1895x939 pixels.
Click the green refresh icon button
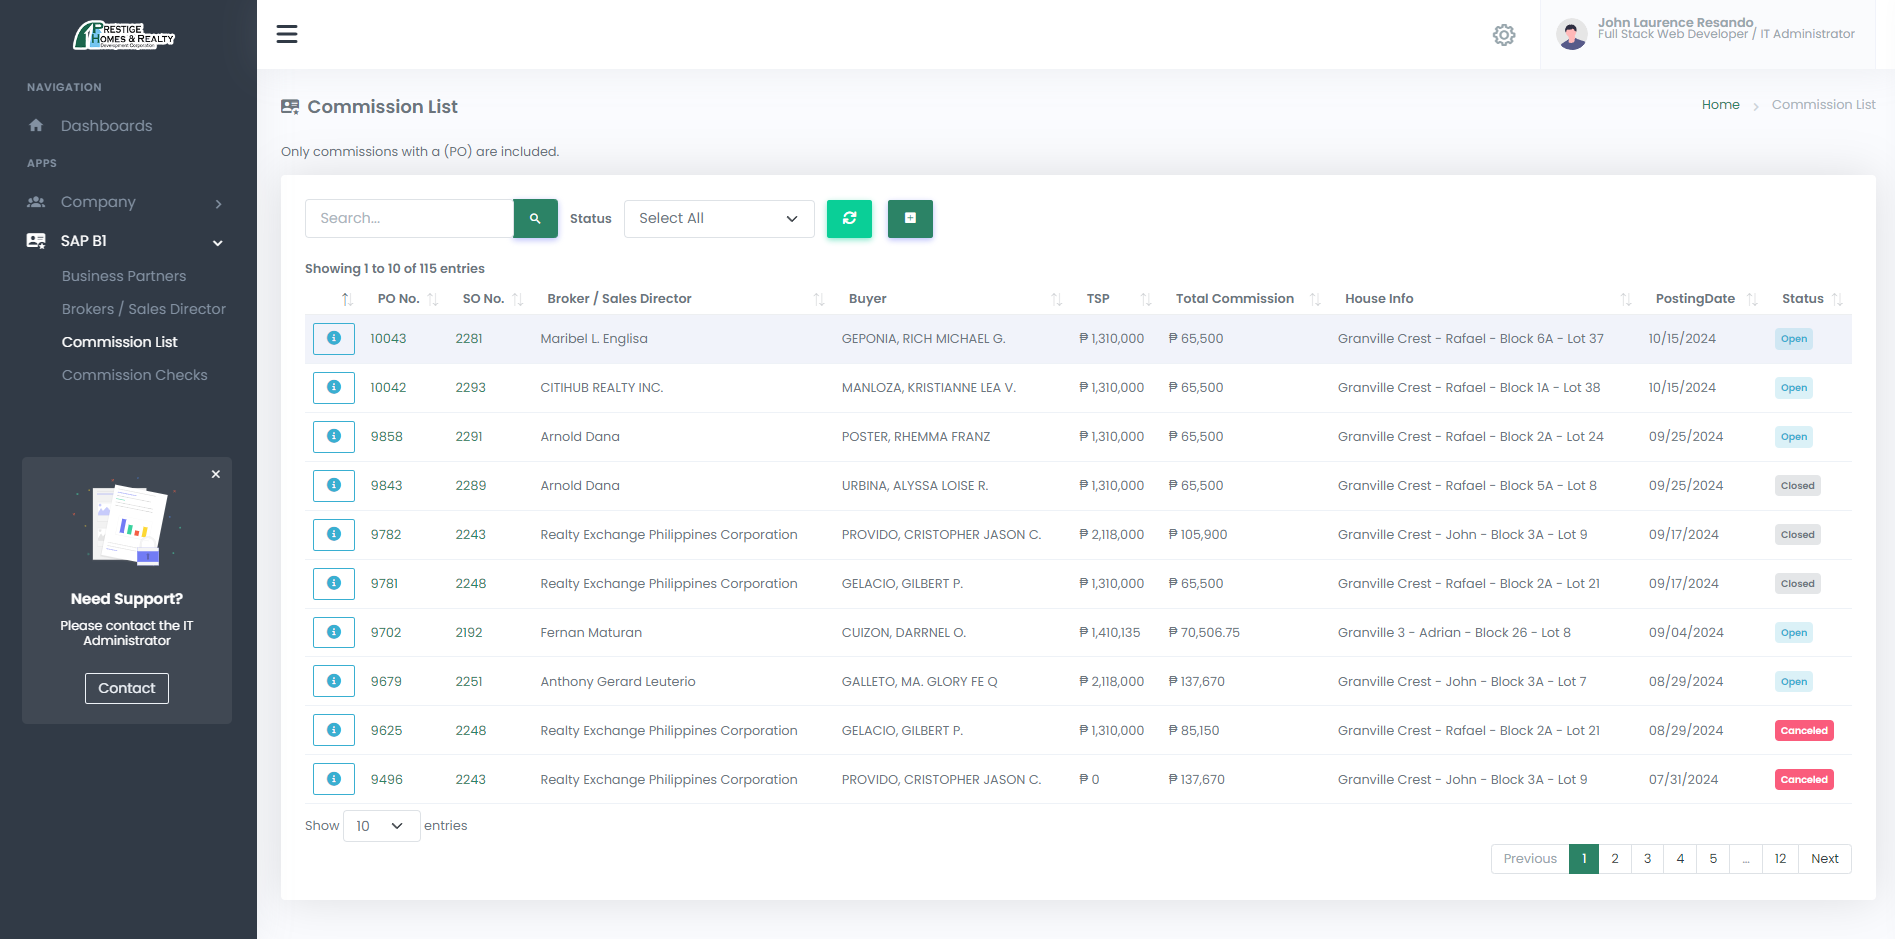pyautogui.click(x=849, y=218)
